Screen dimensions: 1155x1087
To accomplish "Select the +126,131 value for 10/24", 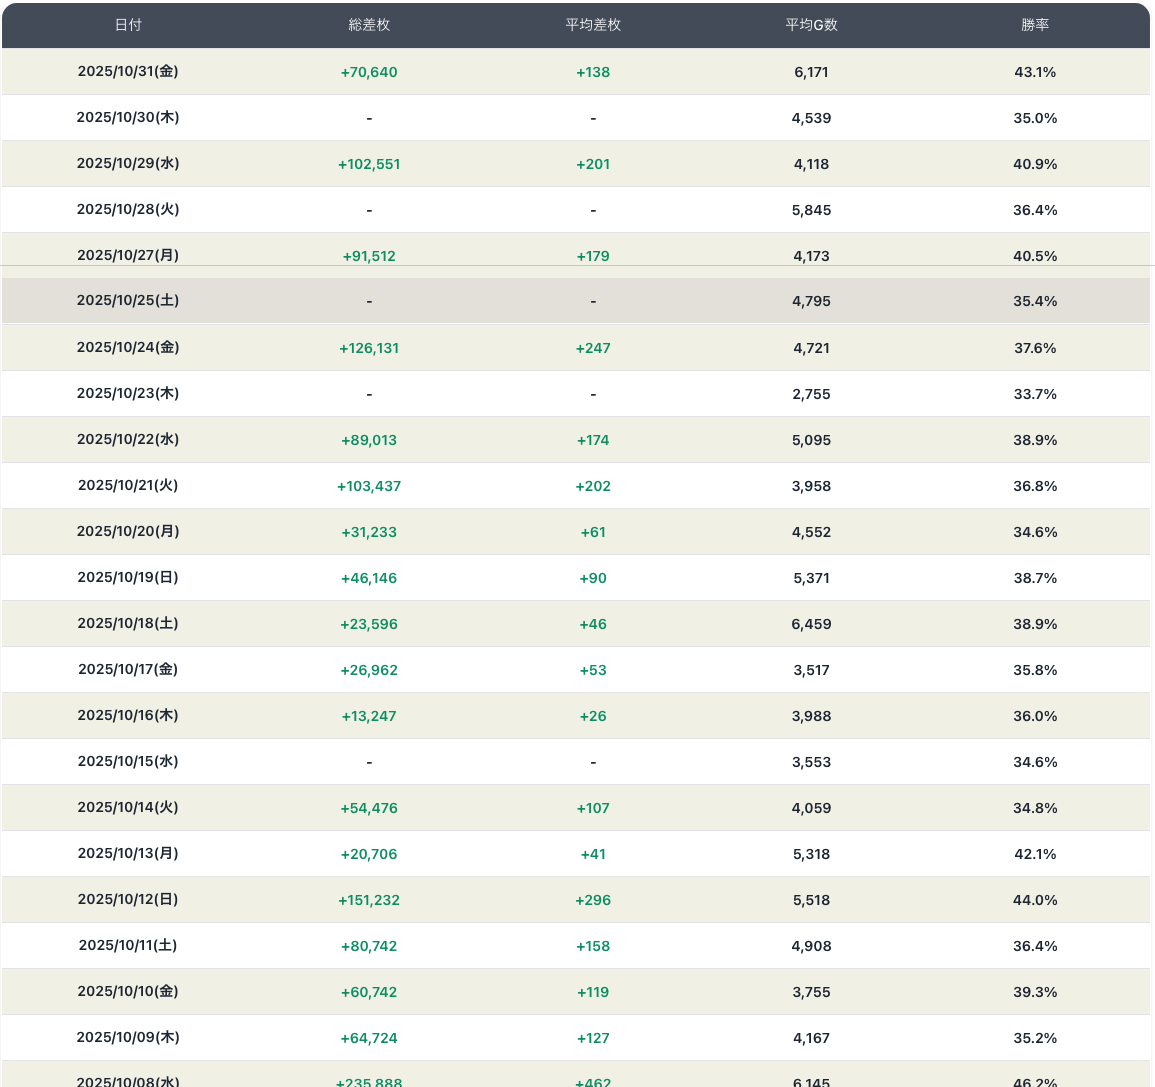I will pos(369,348).
